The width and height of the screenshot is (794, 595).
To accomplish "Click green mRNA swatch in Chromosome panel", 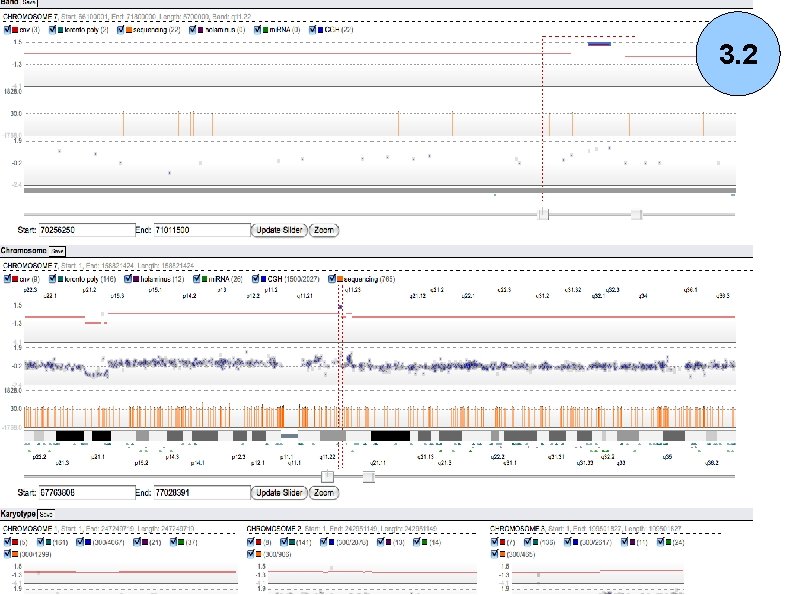I will (x=205, y=280).
